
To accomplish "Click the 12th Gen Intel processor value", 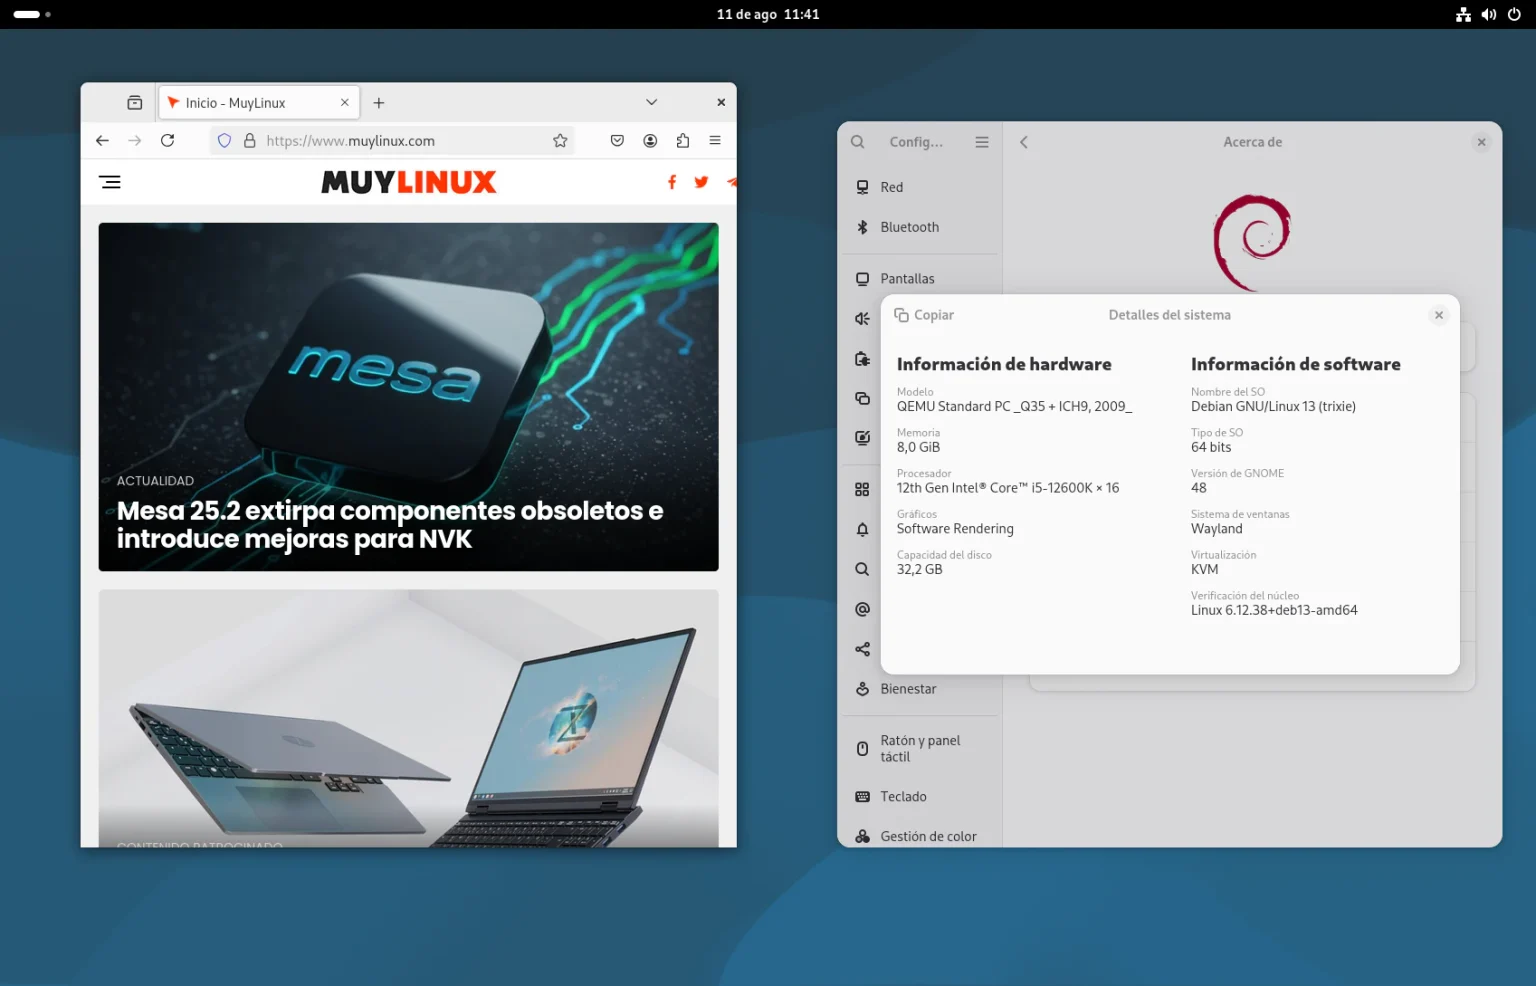I will pos(1008,488).
